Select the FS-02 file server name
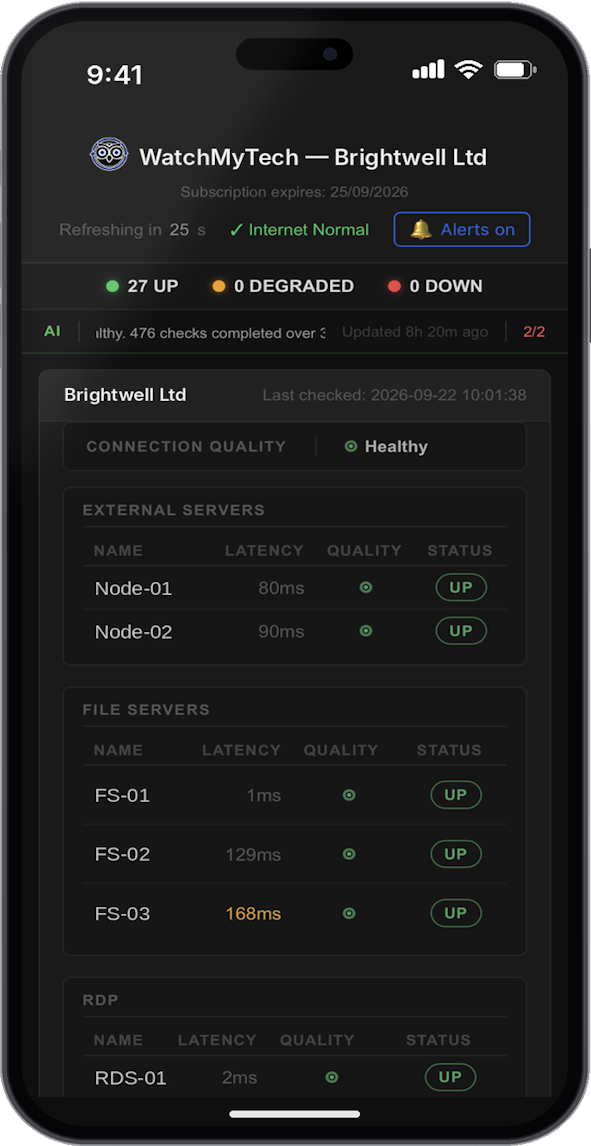 (123, 854)
